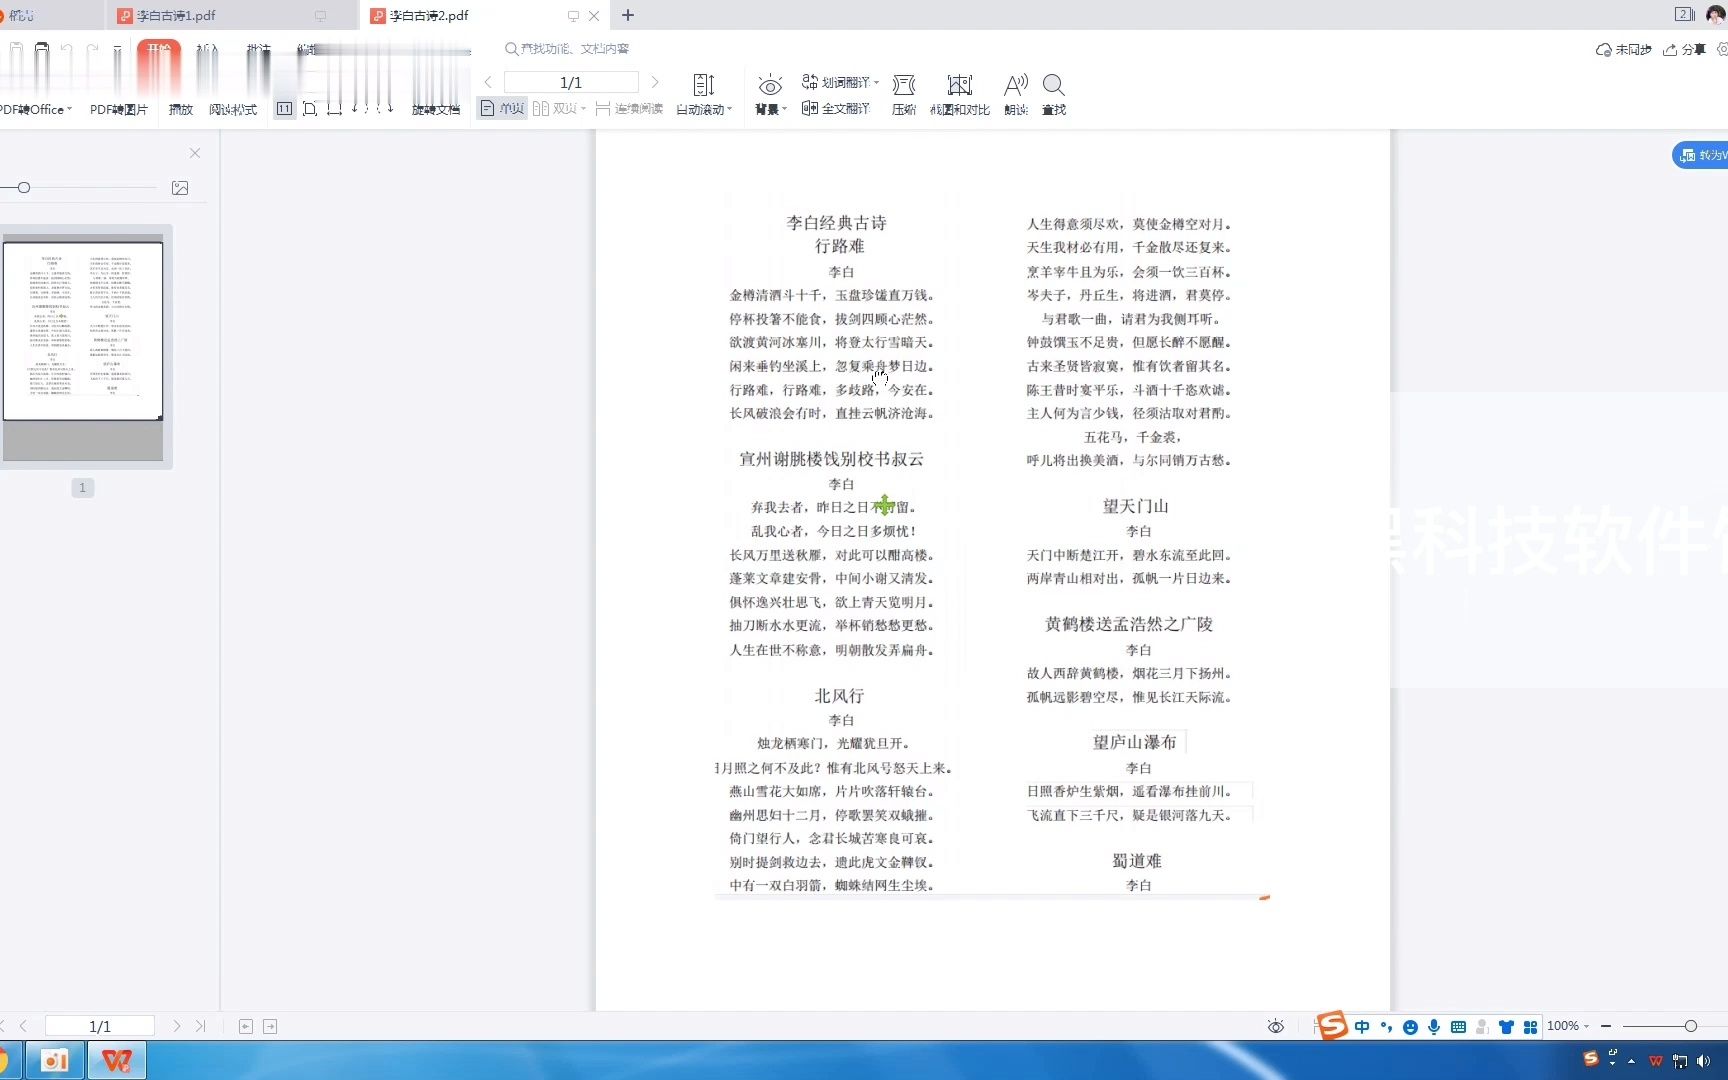Go to previous page in status bar
The width and height of the screenshot is (1728, 1080).
click(x=23, y=1026)
